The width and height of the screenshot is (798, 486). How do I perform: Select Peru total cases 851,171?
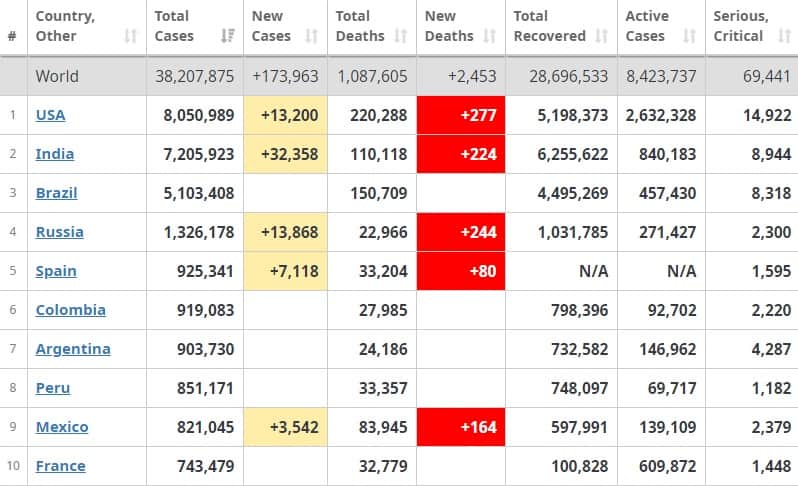click(x=206, y=388)
